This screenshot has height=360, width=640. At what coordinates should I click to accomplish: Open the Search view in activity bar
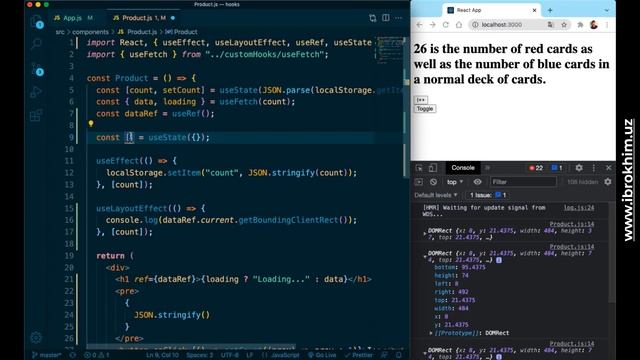pyautogui.click(x=36, y=43)
